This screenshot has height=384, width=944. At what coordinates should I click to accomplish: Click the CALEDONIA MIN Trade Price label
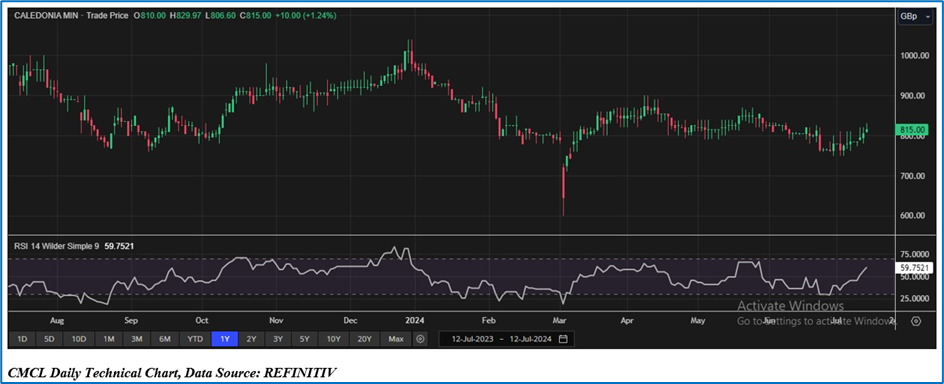click(71, 16)
